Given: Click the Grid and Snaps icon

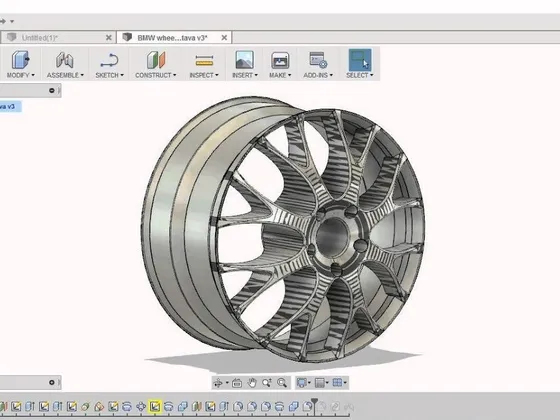Looking at the screenshot, I should 320,383.
